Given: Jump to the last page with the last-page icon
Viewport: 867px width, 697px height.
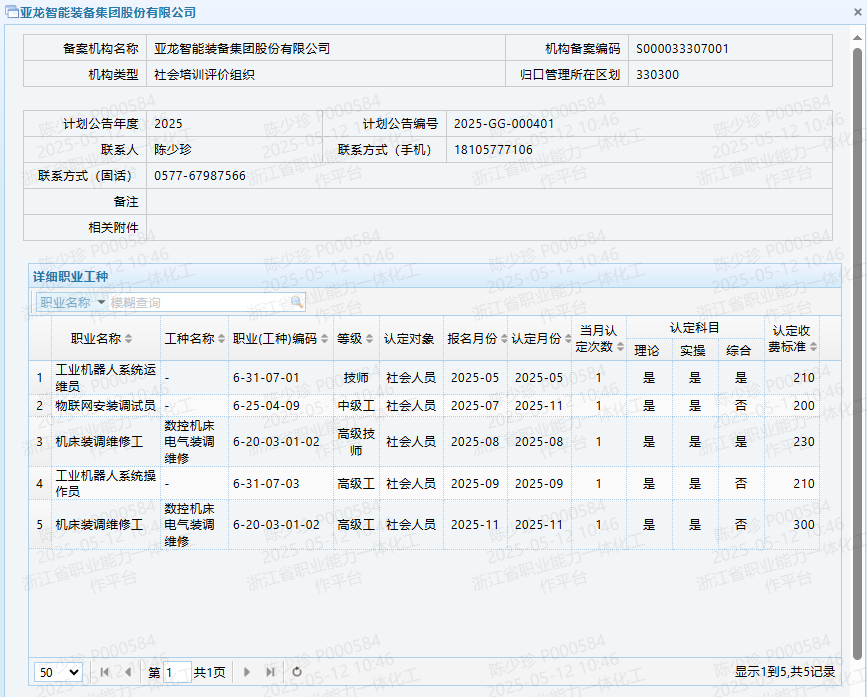Looking at the screenshot, I should [x=270, y=672].
